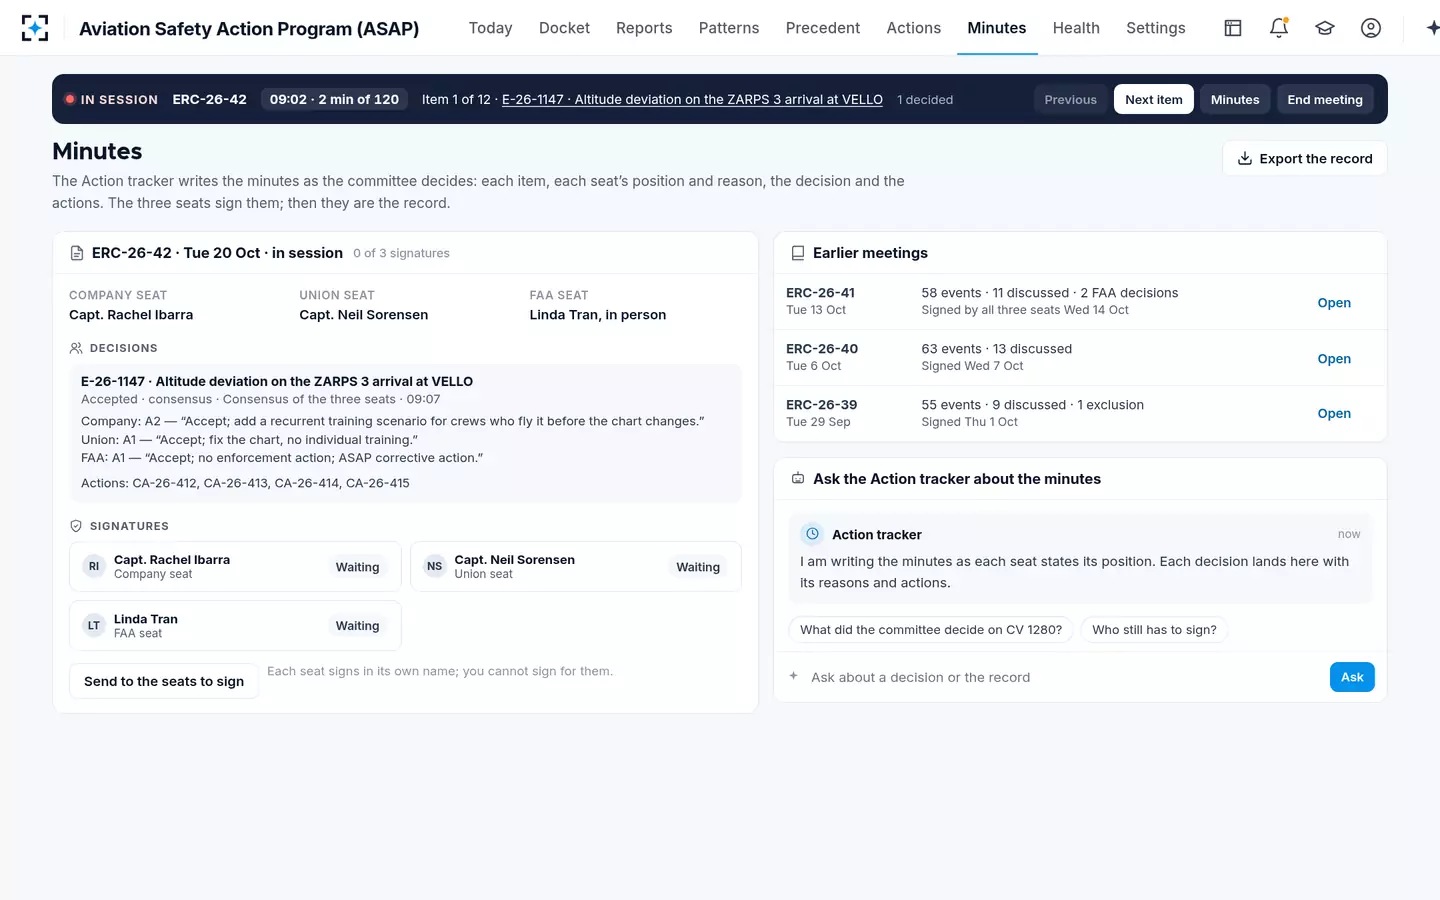
Task: Click the people icon beside Decisions
Action: click(x=76, y=348)
